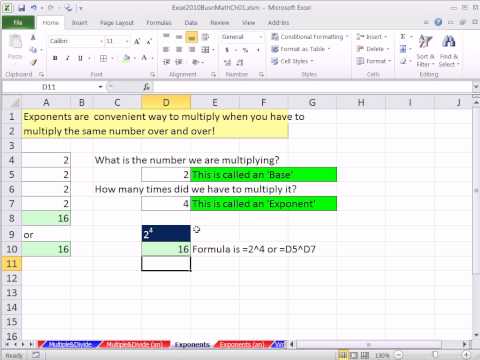The height and width of the screenshot is (360, 480).
Task: Click the Help question mark icon
Action: click(438, 22)
